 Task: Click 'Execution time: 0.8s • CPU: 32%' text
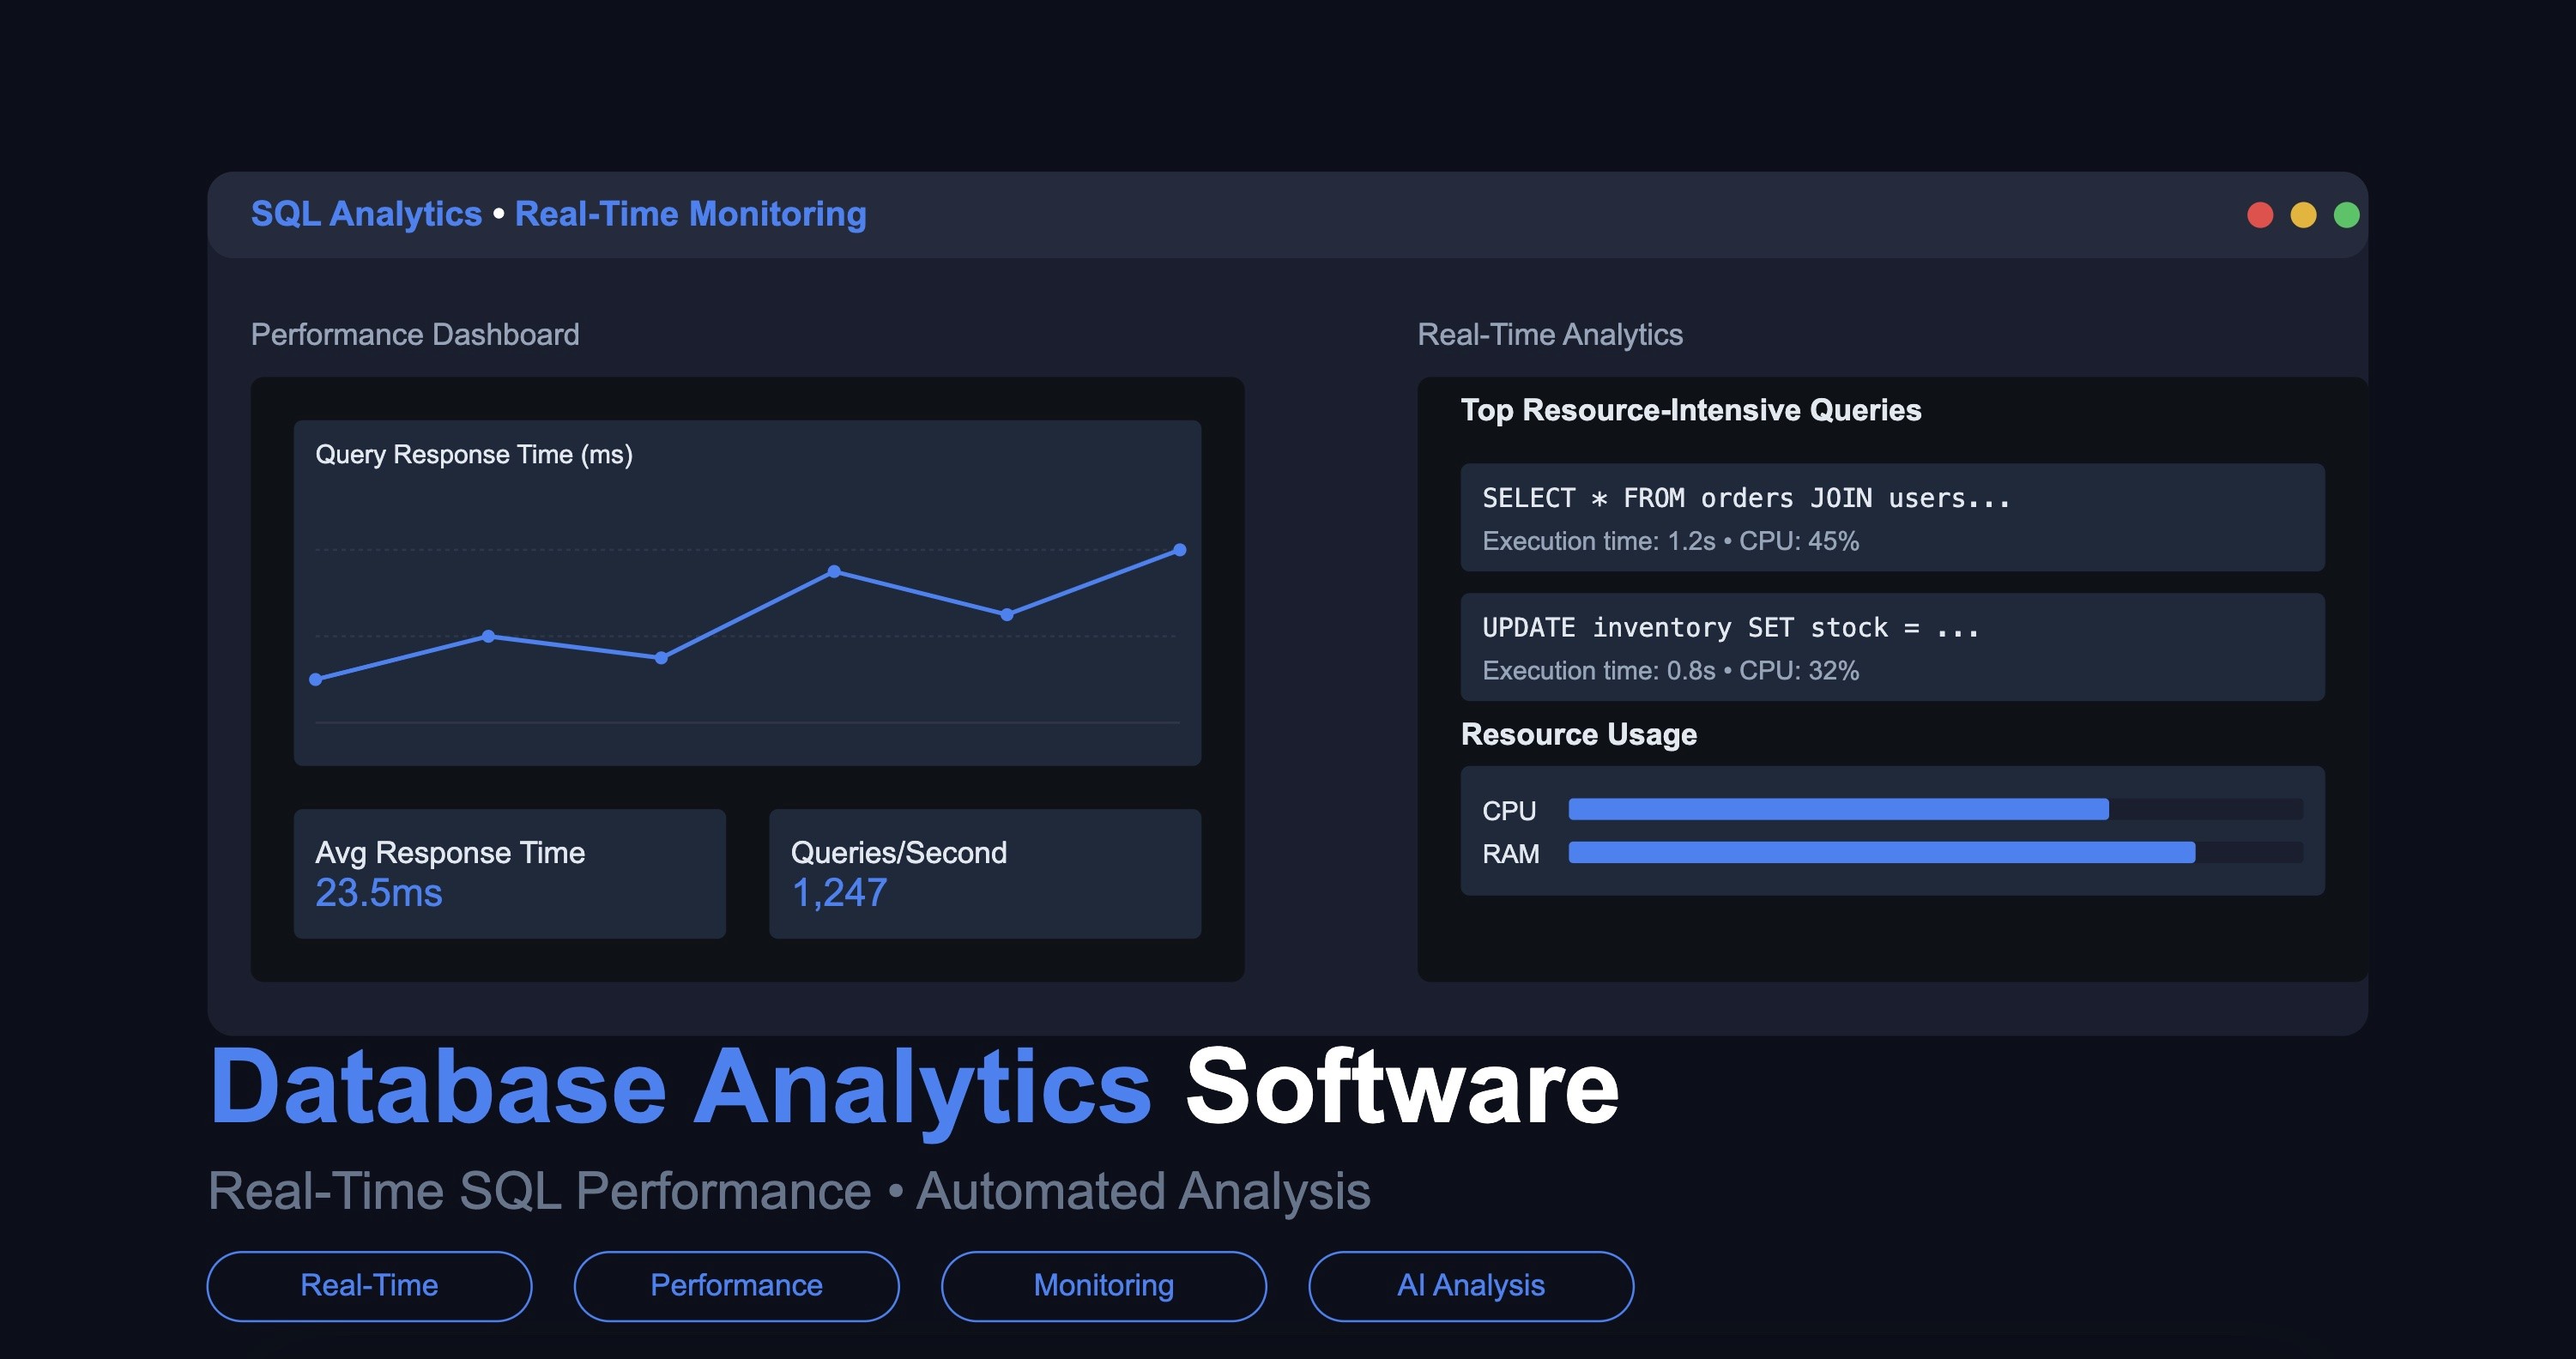click(1671, 671)
